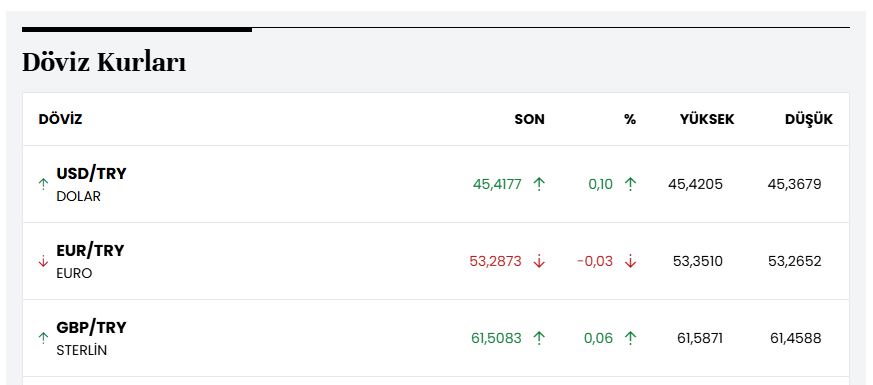Click the EURO label
The width and height of the screenshot is (873, 385).
pos(74,273)
